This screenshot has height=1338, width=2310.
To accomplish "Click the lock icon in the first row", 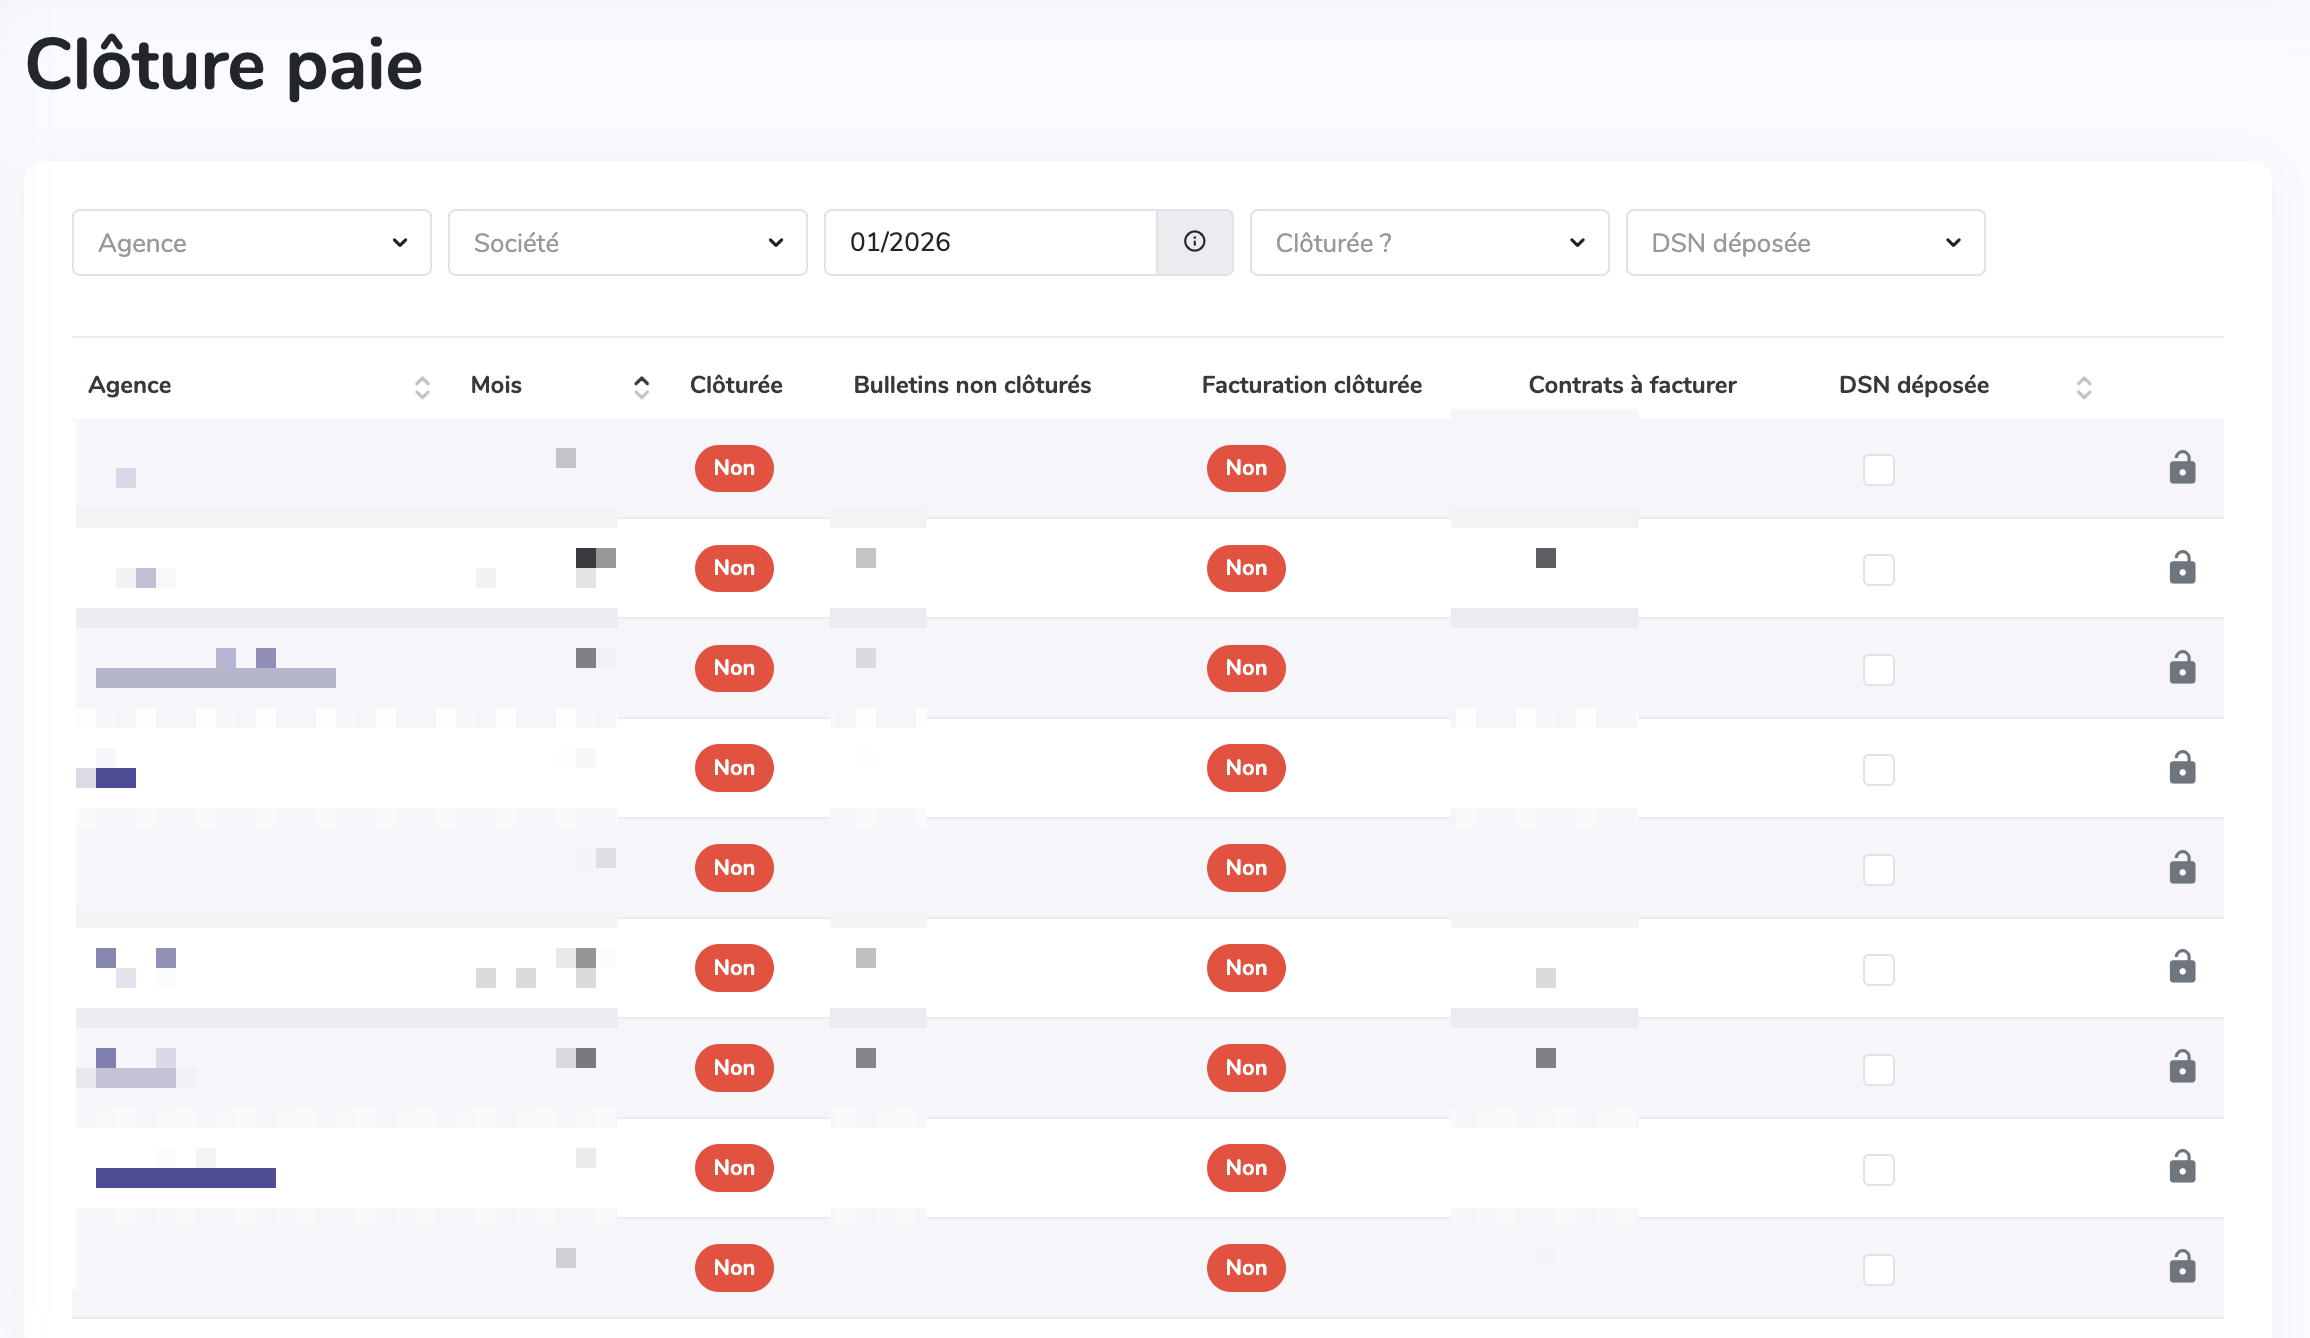I will pyautogui.click(x=2182, y=468).
